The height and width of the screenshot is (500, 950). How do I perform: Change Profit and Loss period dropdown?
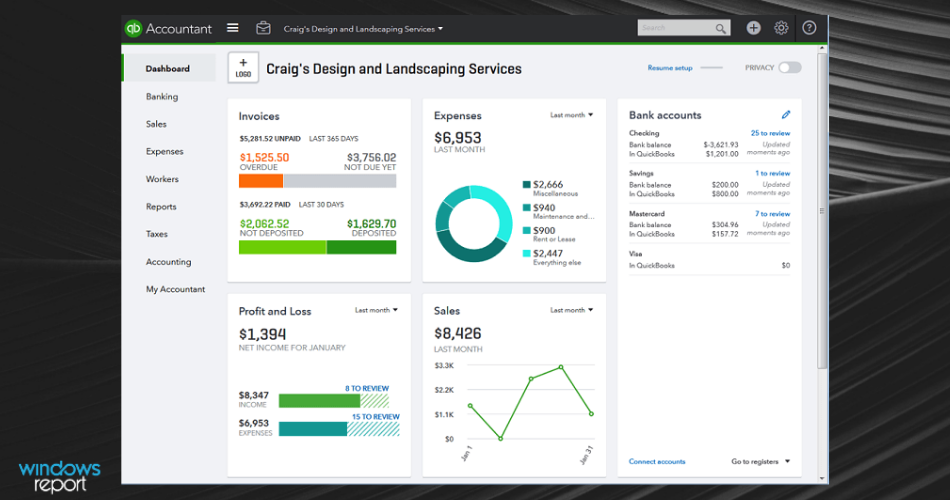376,310
